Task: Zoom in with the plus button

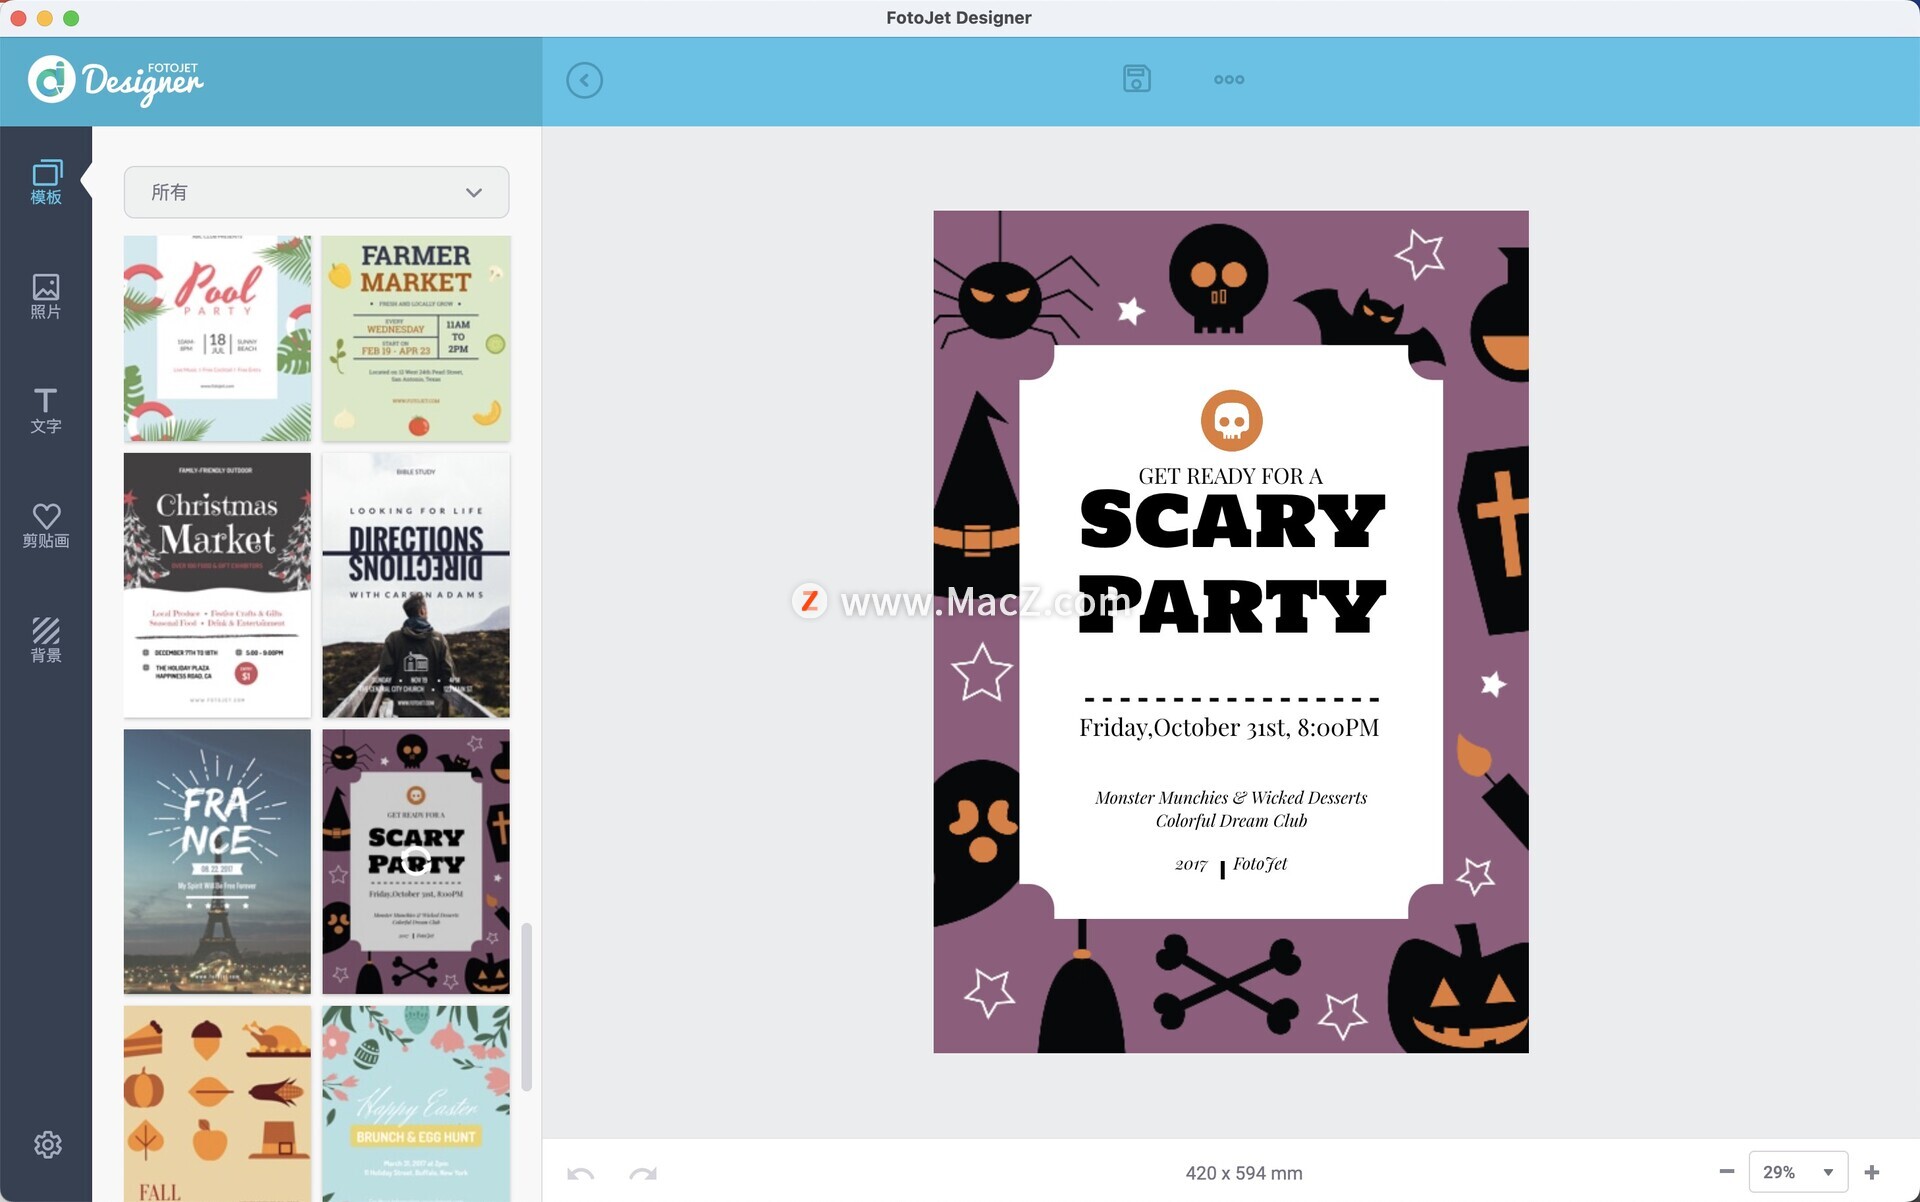Action: [x=1872, y=1172]
